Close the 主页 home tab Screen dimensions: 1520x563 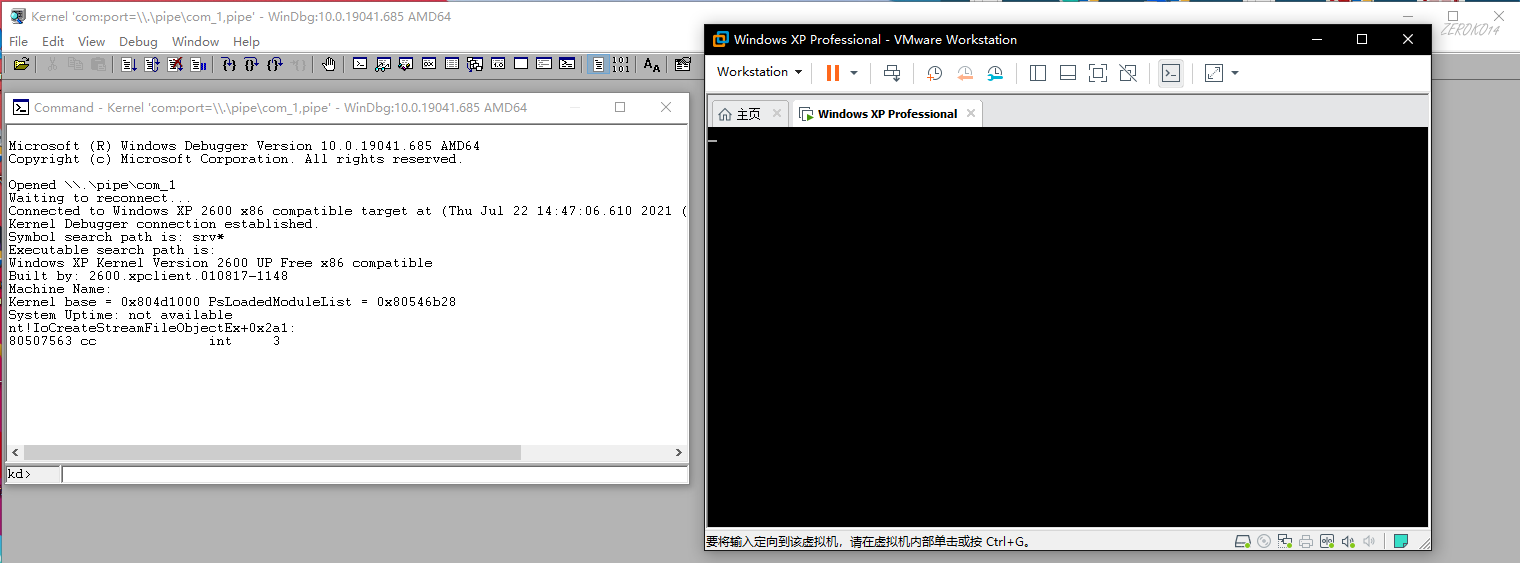click(x=776, y=114)
